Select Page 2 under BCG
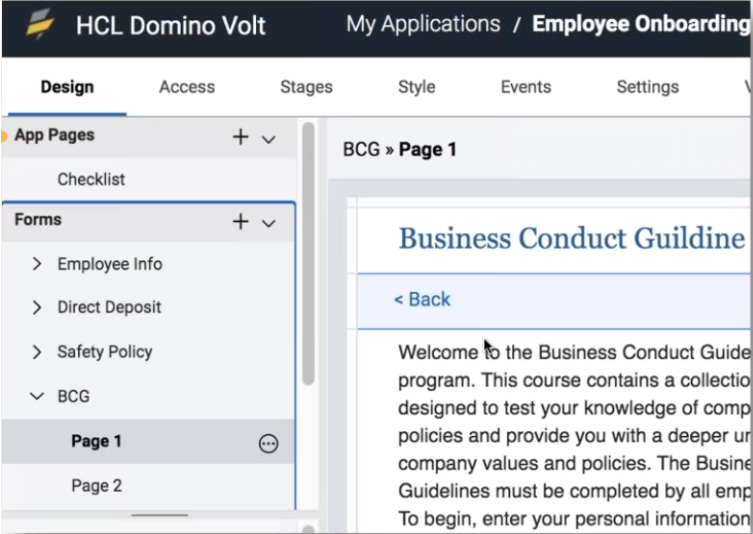Image resolution: width=753 pixels, height=534 pixels. pyautogui.click(x=97, y=485)
